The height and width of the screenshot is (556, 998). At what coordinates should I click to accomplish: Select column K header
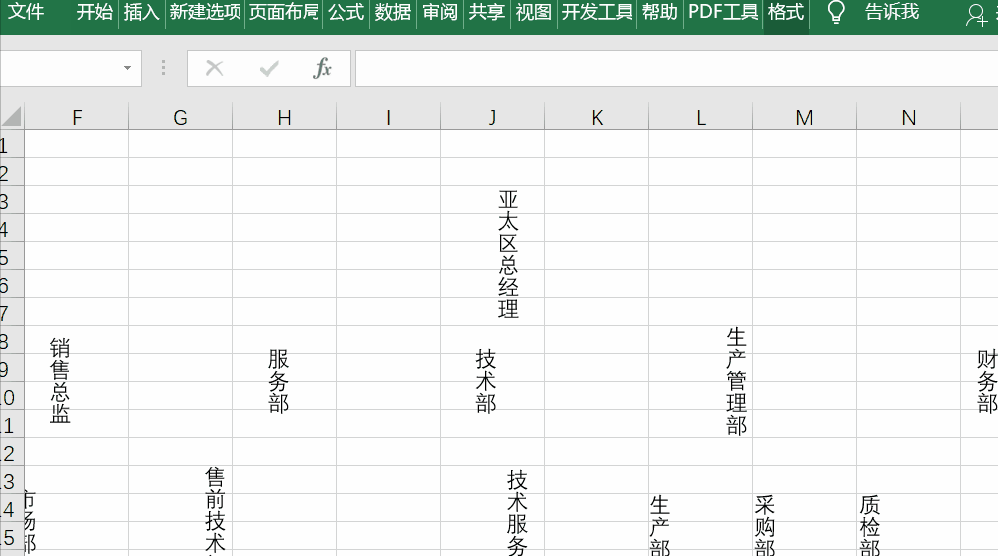point(596,117)
